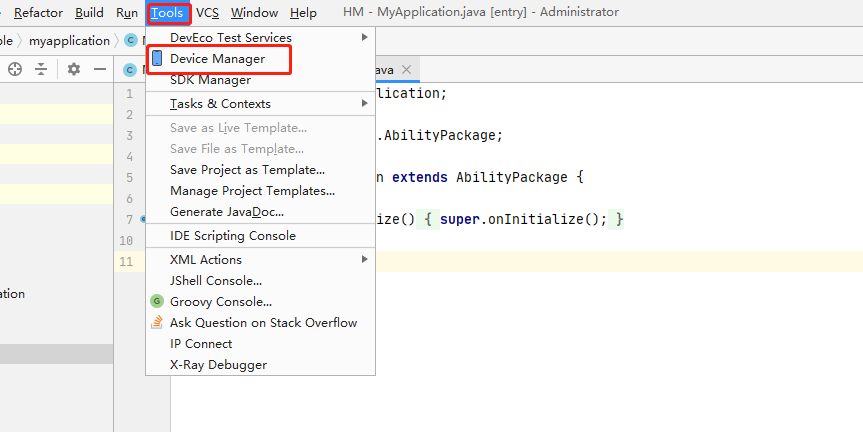This screenshot has height=432, width=863.
Task: Select Device Manager menu entry
Action: [x=260, y=58]
